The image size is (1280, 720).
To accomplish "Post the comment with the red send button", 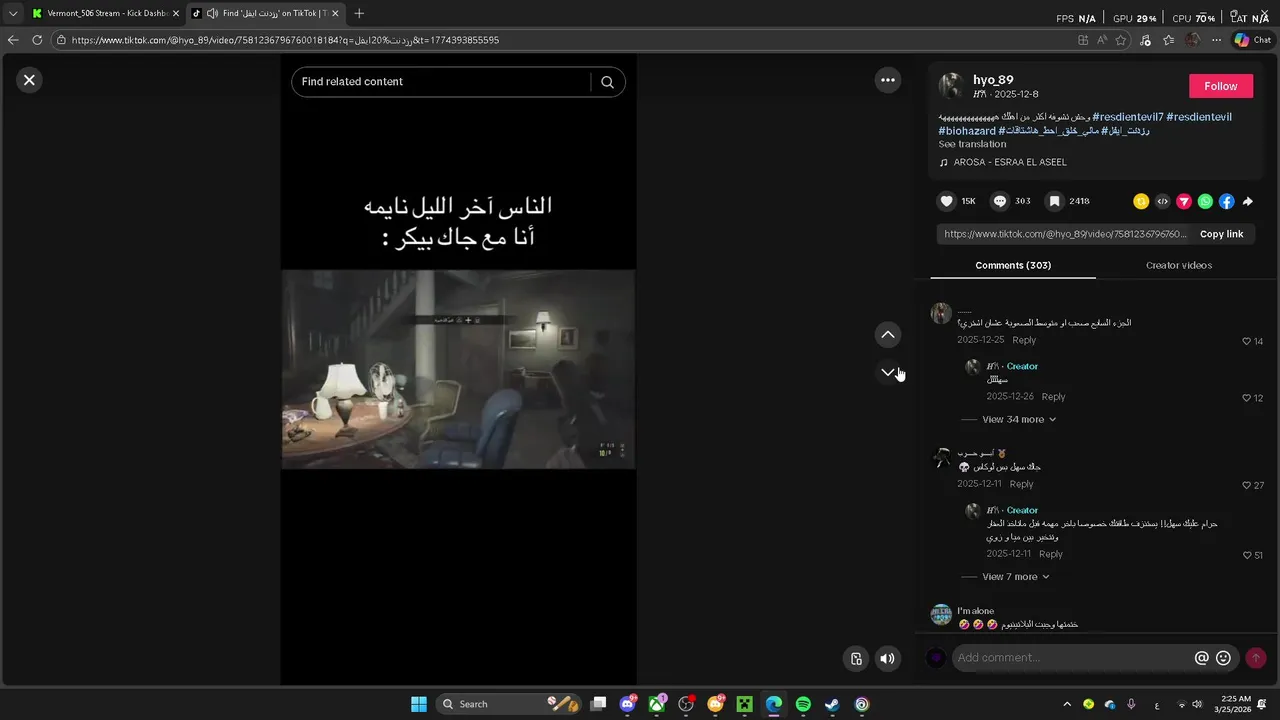I will [1256, 658].
